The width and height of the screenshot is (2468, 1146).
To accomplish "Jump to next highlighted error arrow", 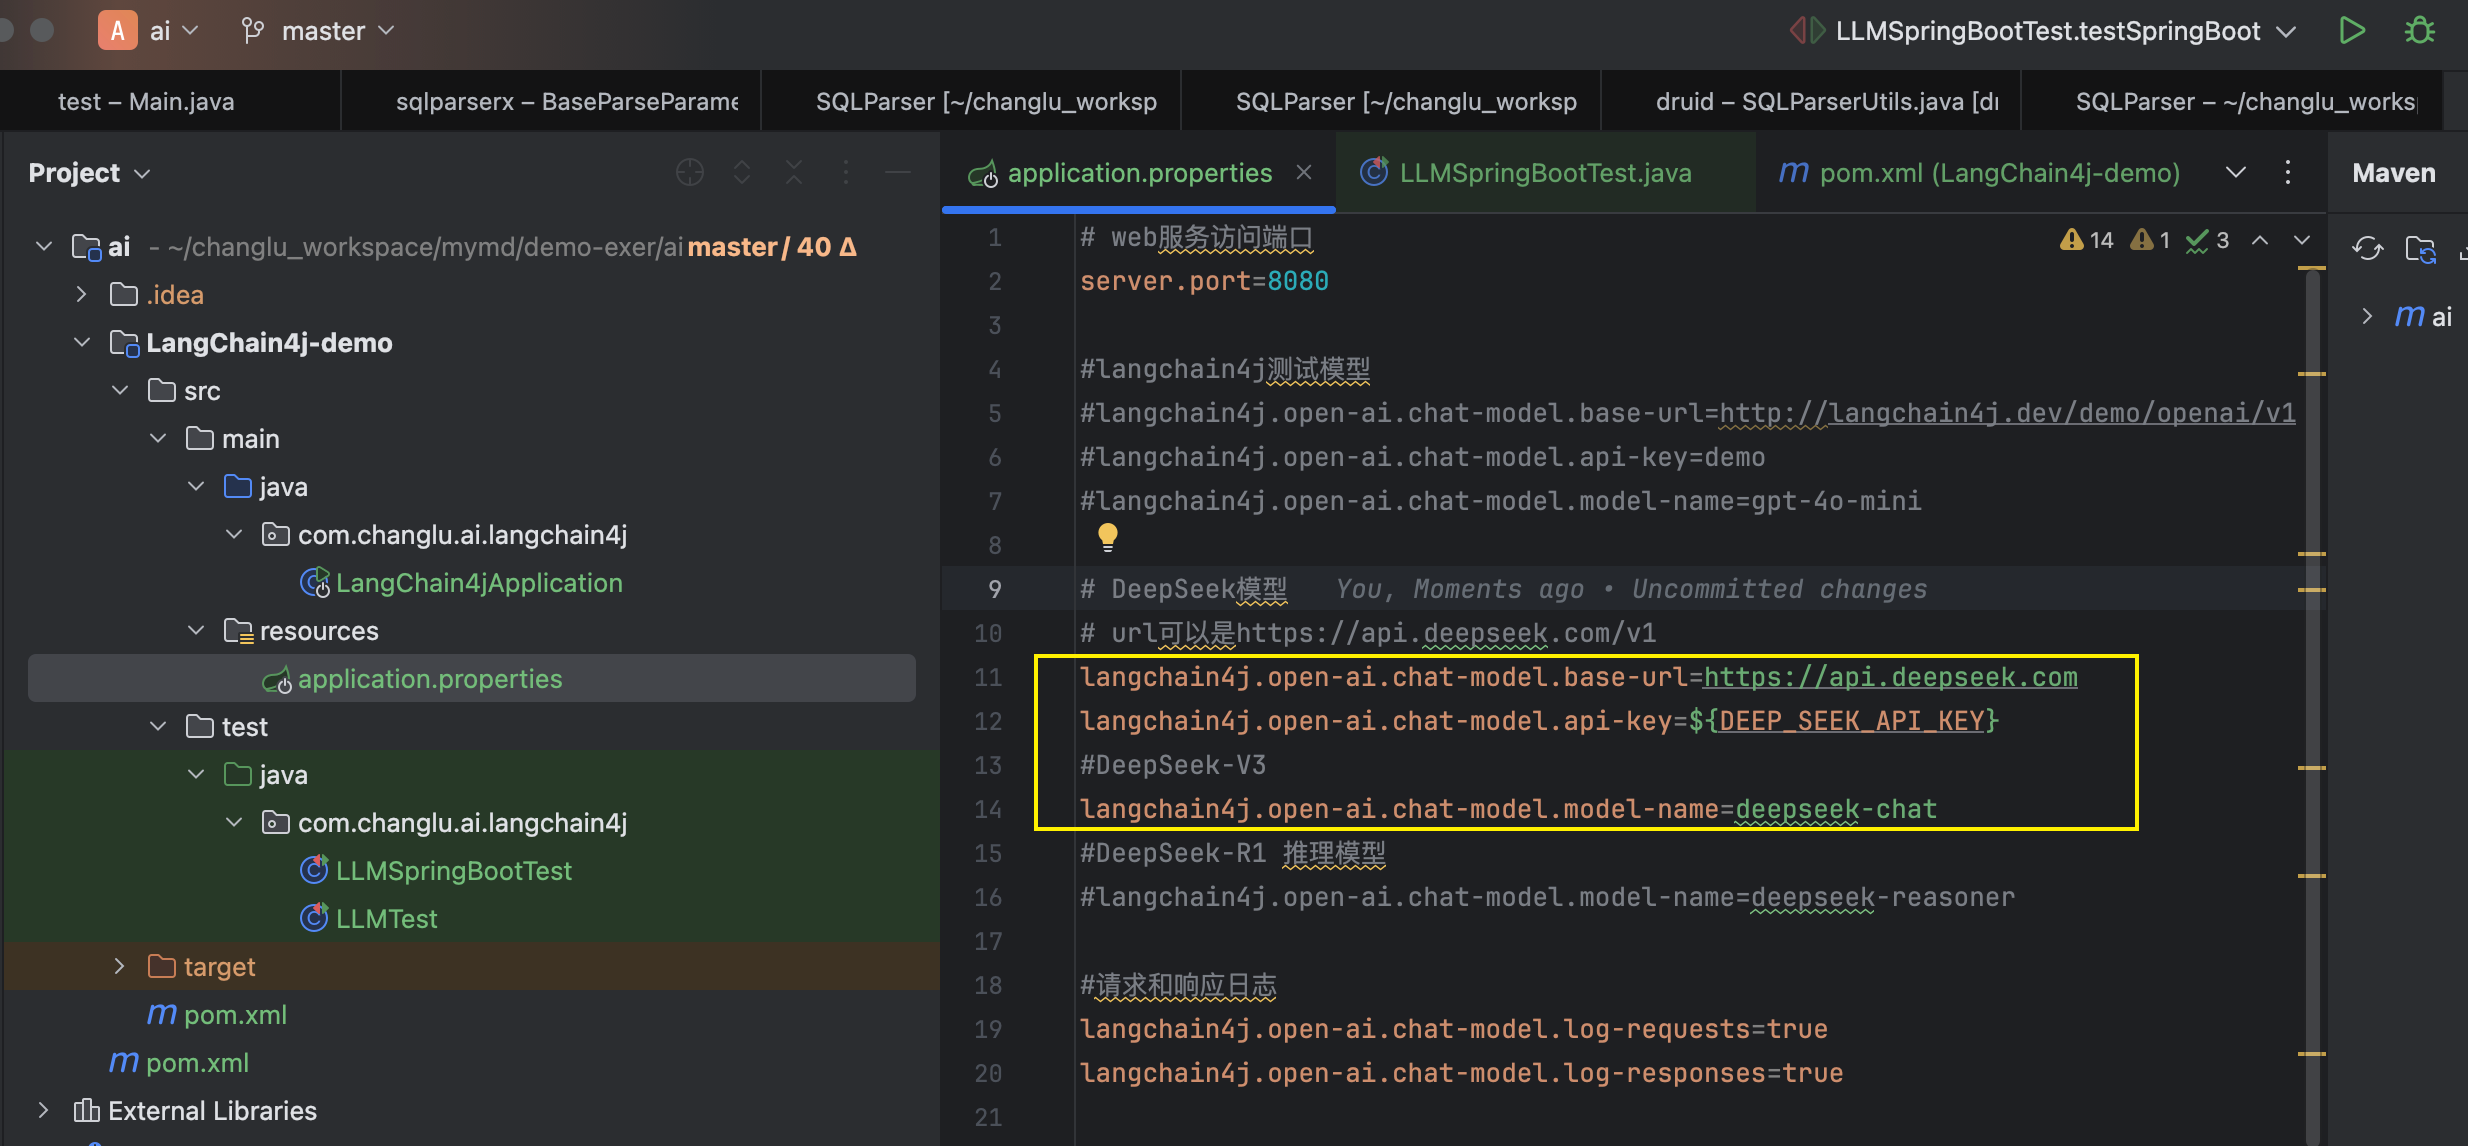I will [2302, 240].
